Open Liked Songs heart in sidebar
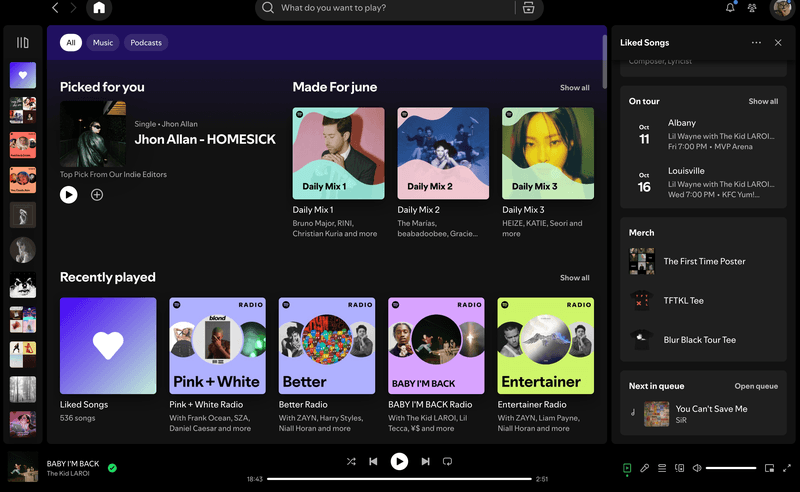This screenshot has height=492, width=800. [x=23, y=74]
